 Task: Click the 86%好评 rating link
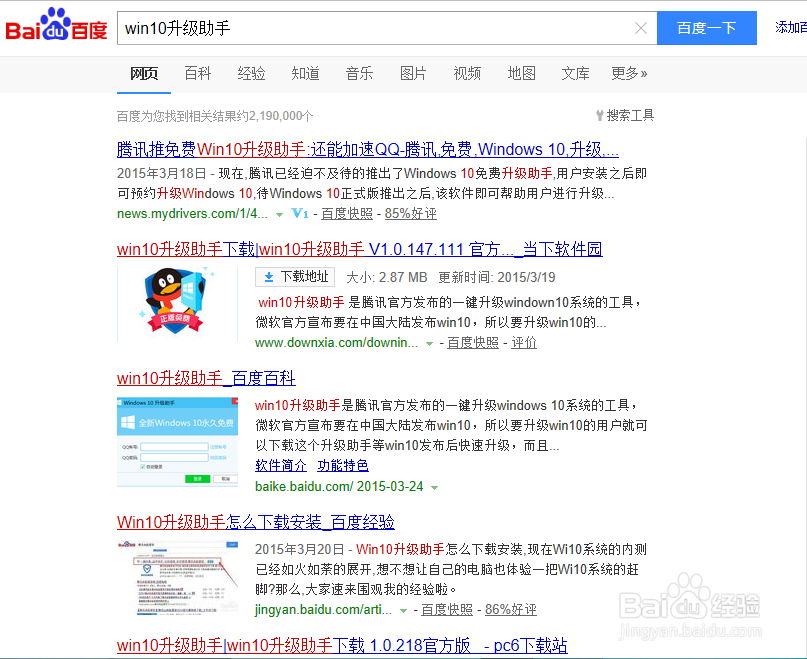[511, 610]
